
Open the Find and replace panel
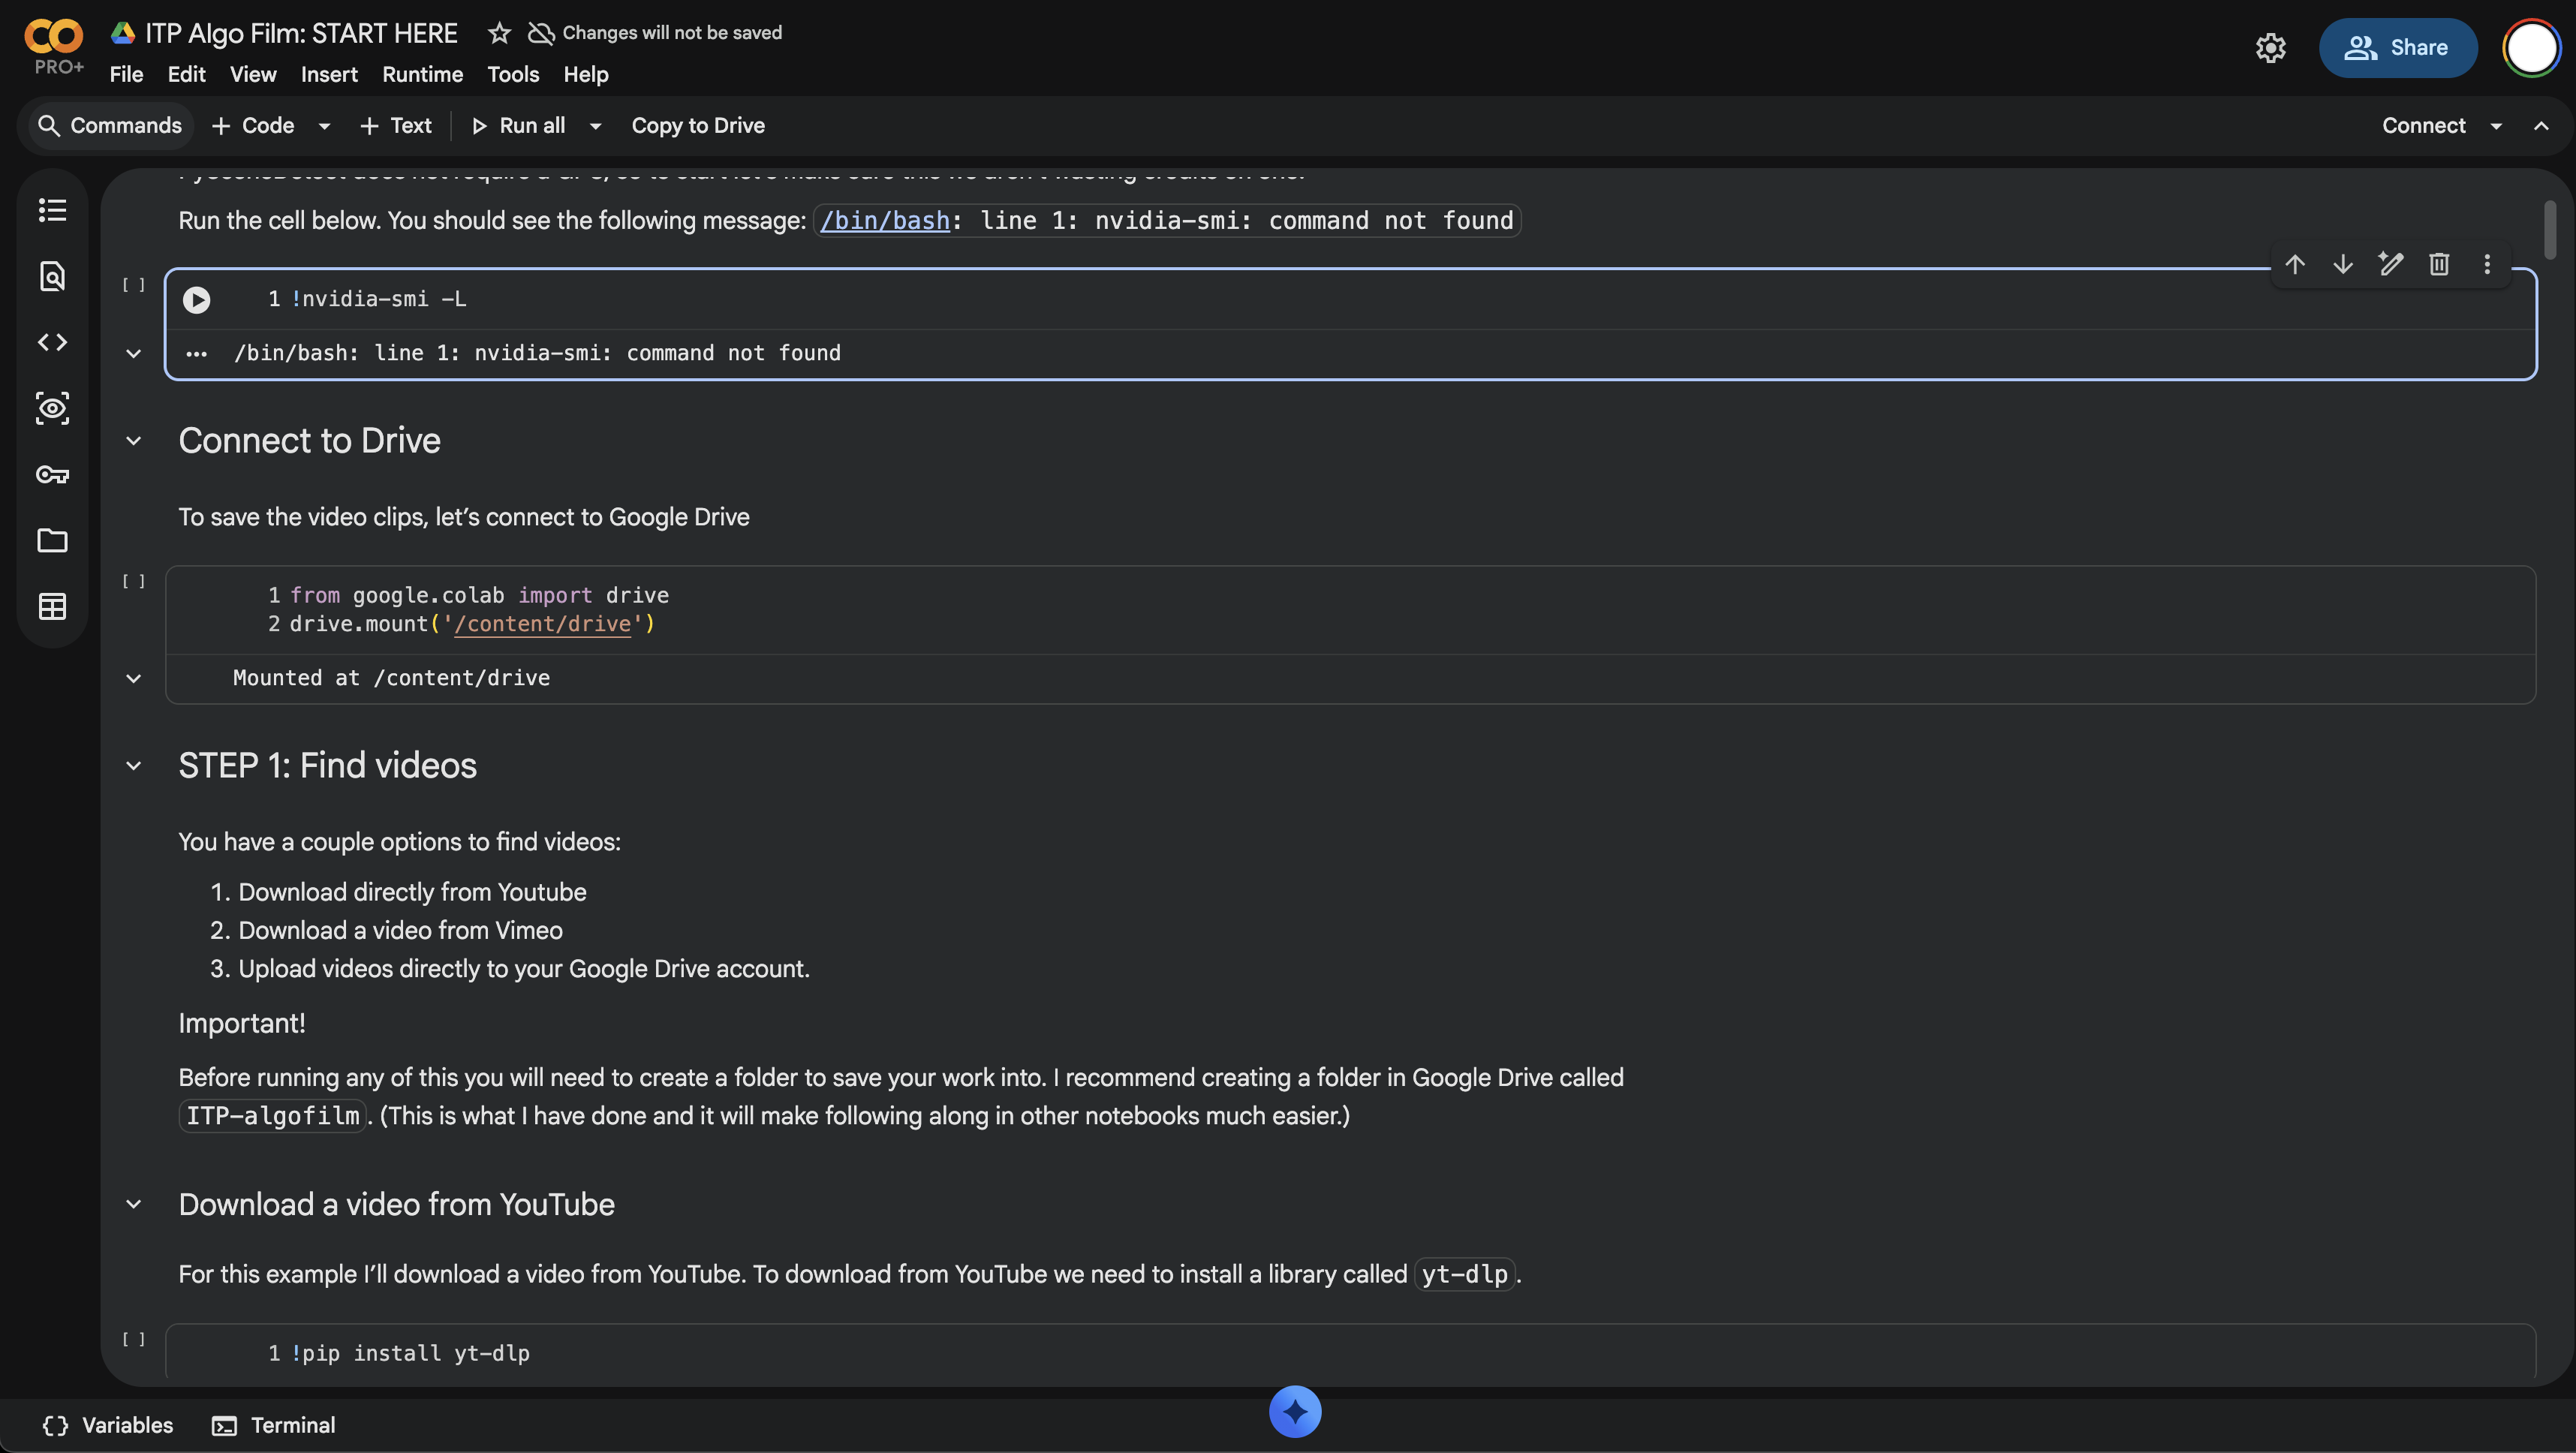52,277
